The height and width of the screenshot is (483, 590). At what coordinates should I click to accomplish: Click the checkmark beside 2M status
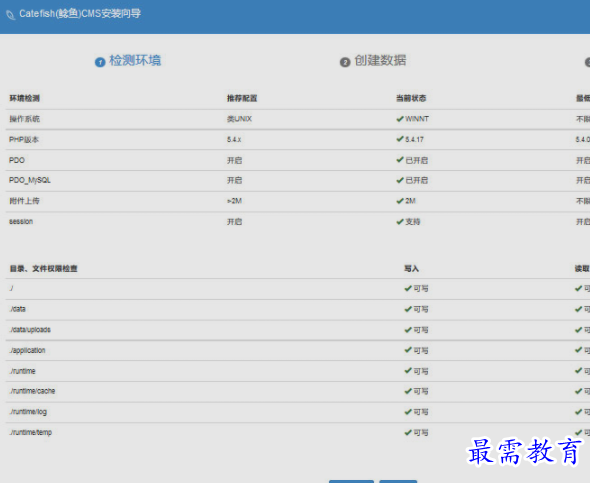(400, 201)
